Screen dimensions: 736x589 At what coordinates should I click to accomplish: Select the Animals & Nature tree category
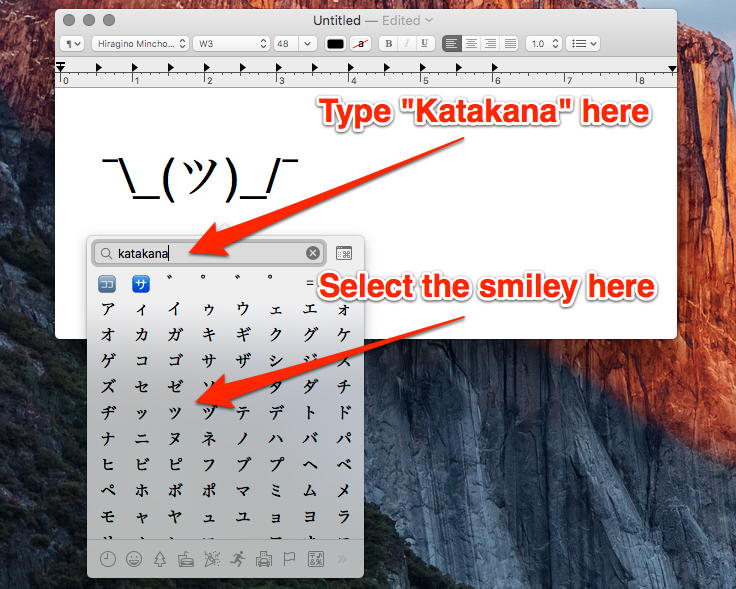point(160,559)
